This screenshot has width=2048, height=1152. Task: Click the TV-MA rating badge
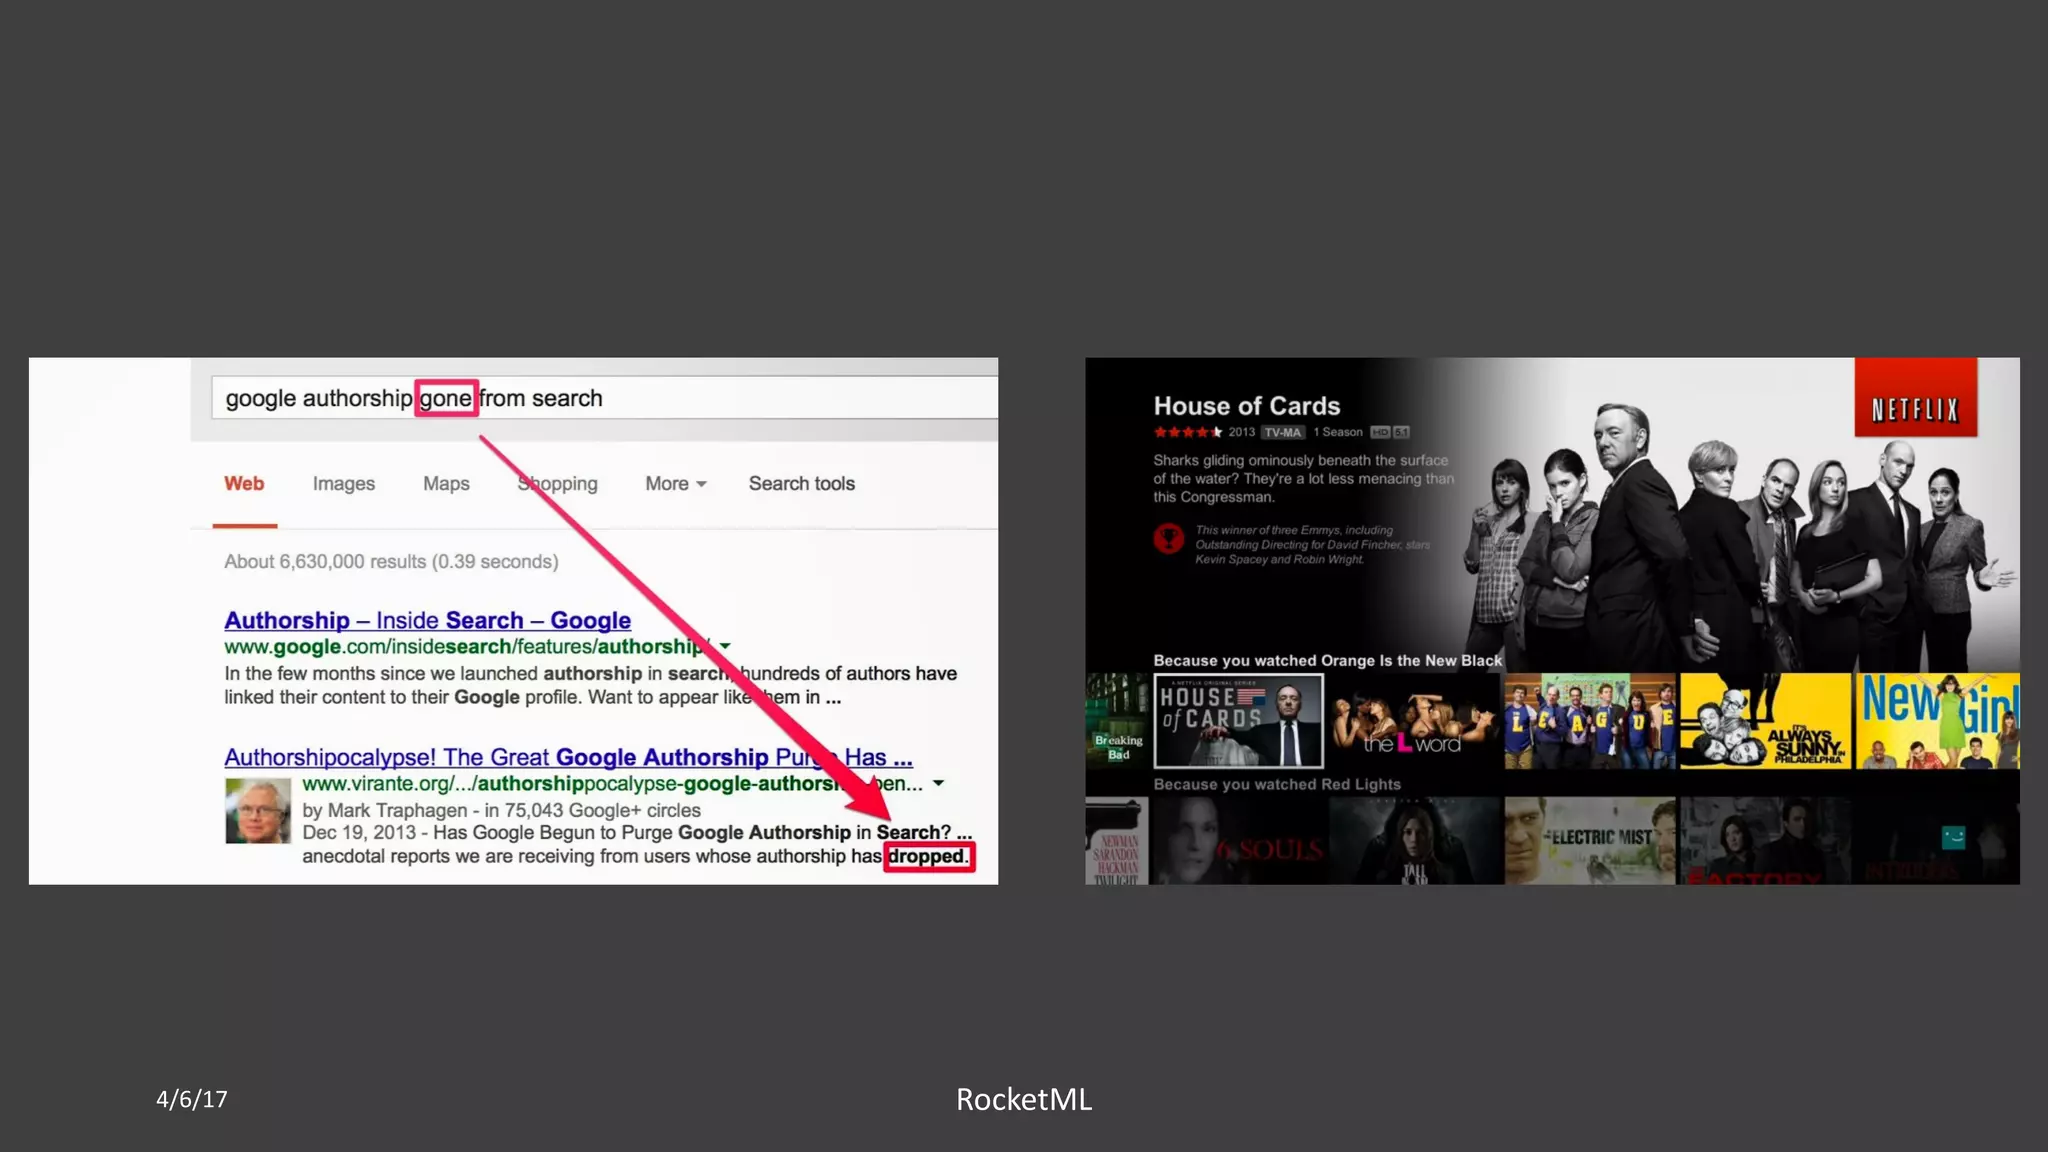click(x=1283, y=432)
